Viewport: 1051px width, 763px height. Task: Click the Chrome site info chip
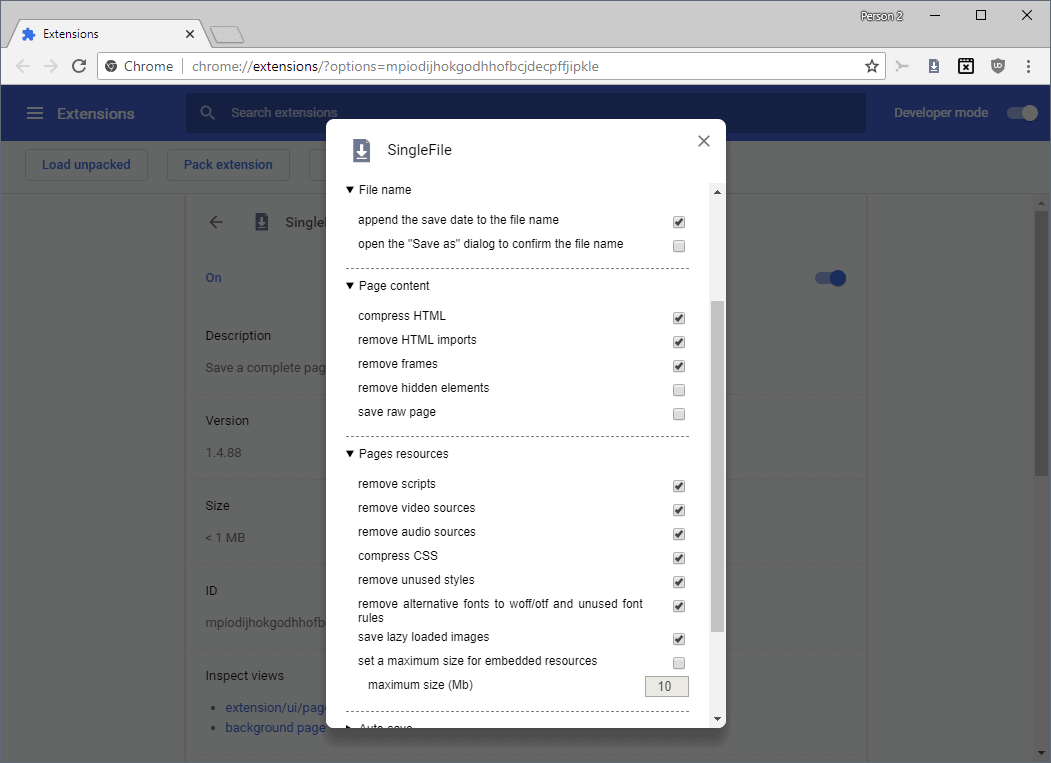(140, 66)
